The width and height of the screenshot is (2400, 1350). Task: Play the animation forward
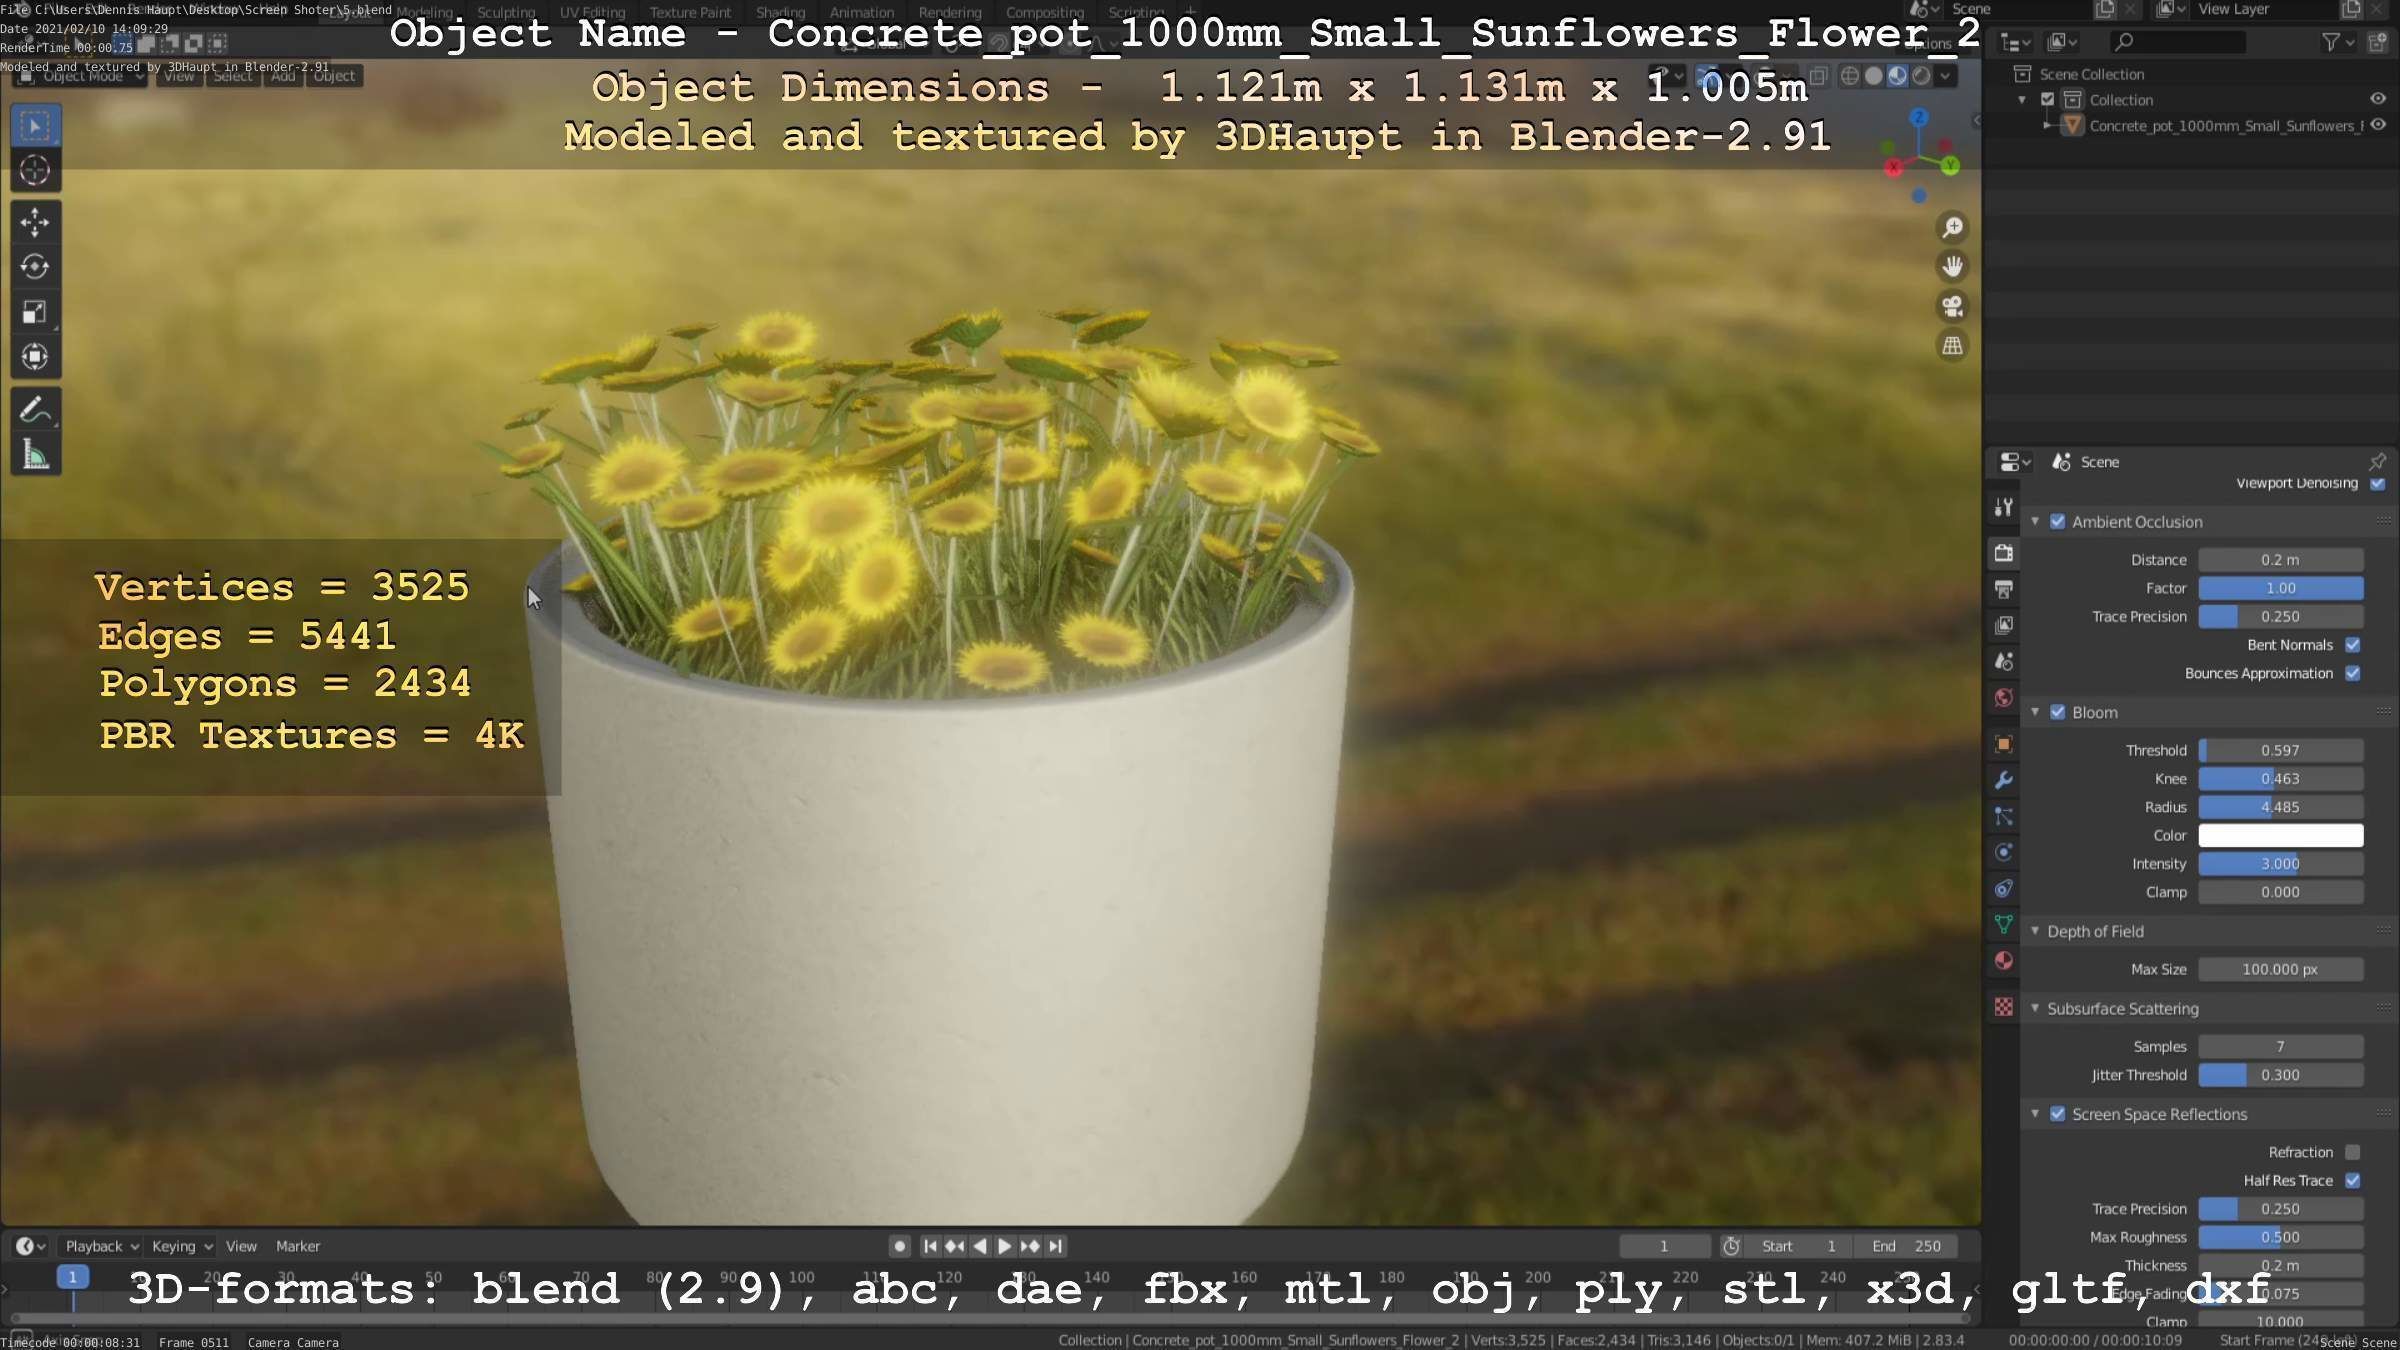pyautogui.click(x=1005, y=1246)
